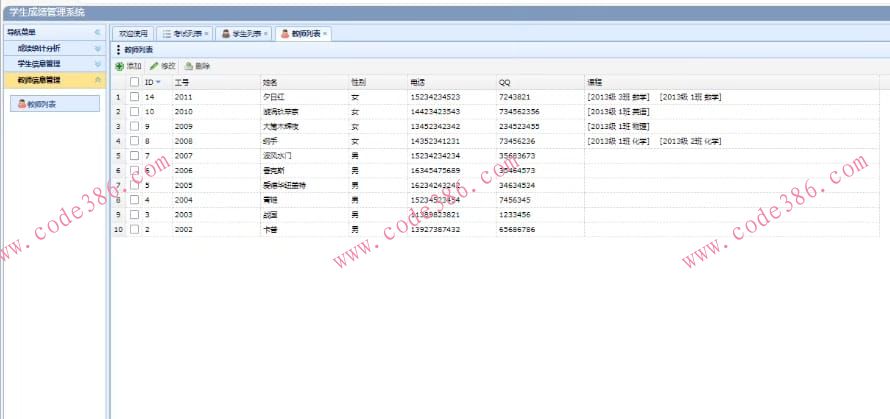This screenshot has height=419, width=890.
Task: Check the row with 工号 2003
Action: 135,215
